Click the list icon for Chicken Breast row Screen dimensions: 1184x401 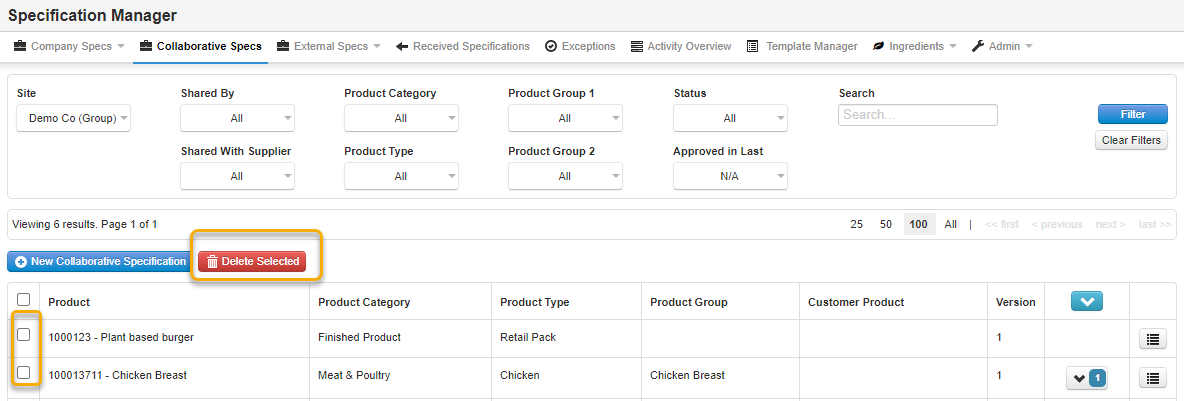pos(1153,378)
